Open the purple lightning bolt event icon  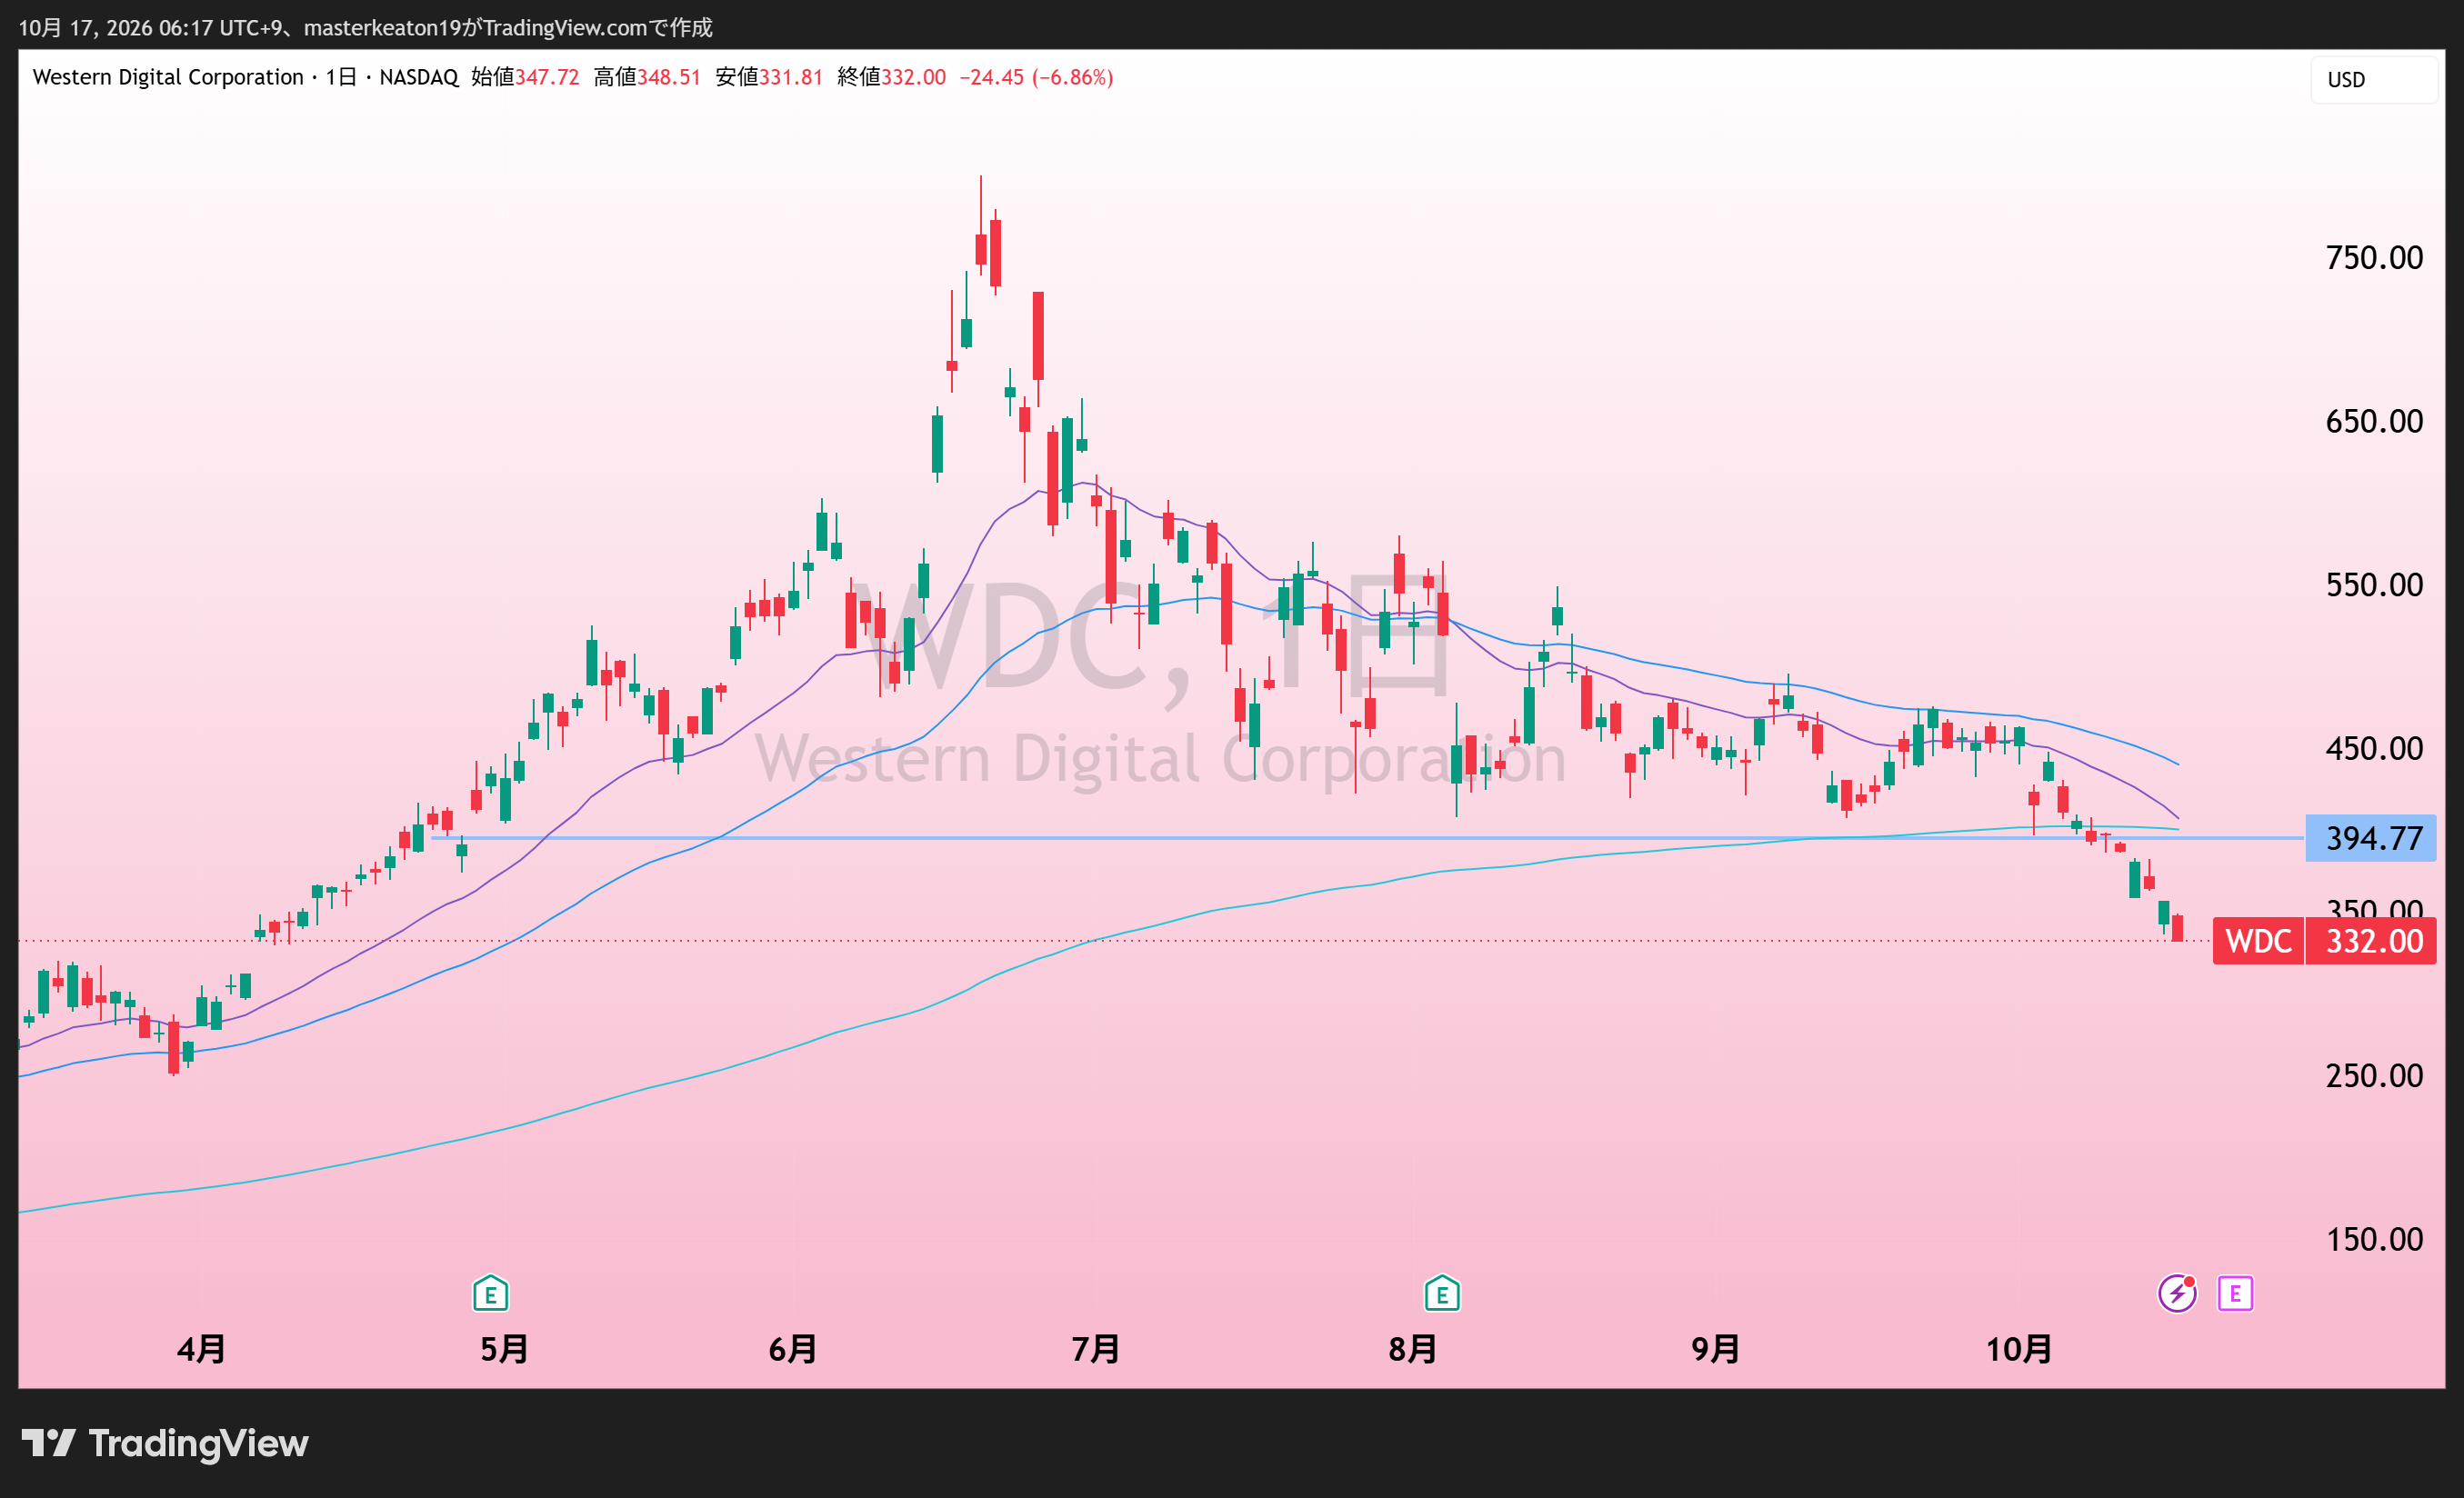[2177, 1294]
